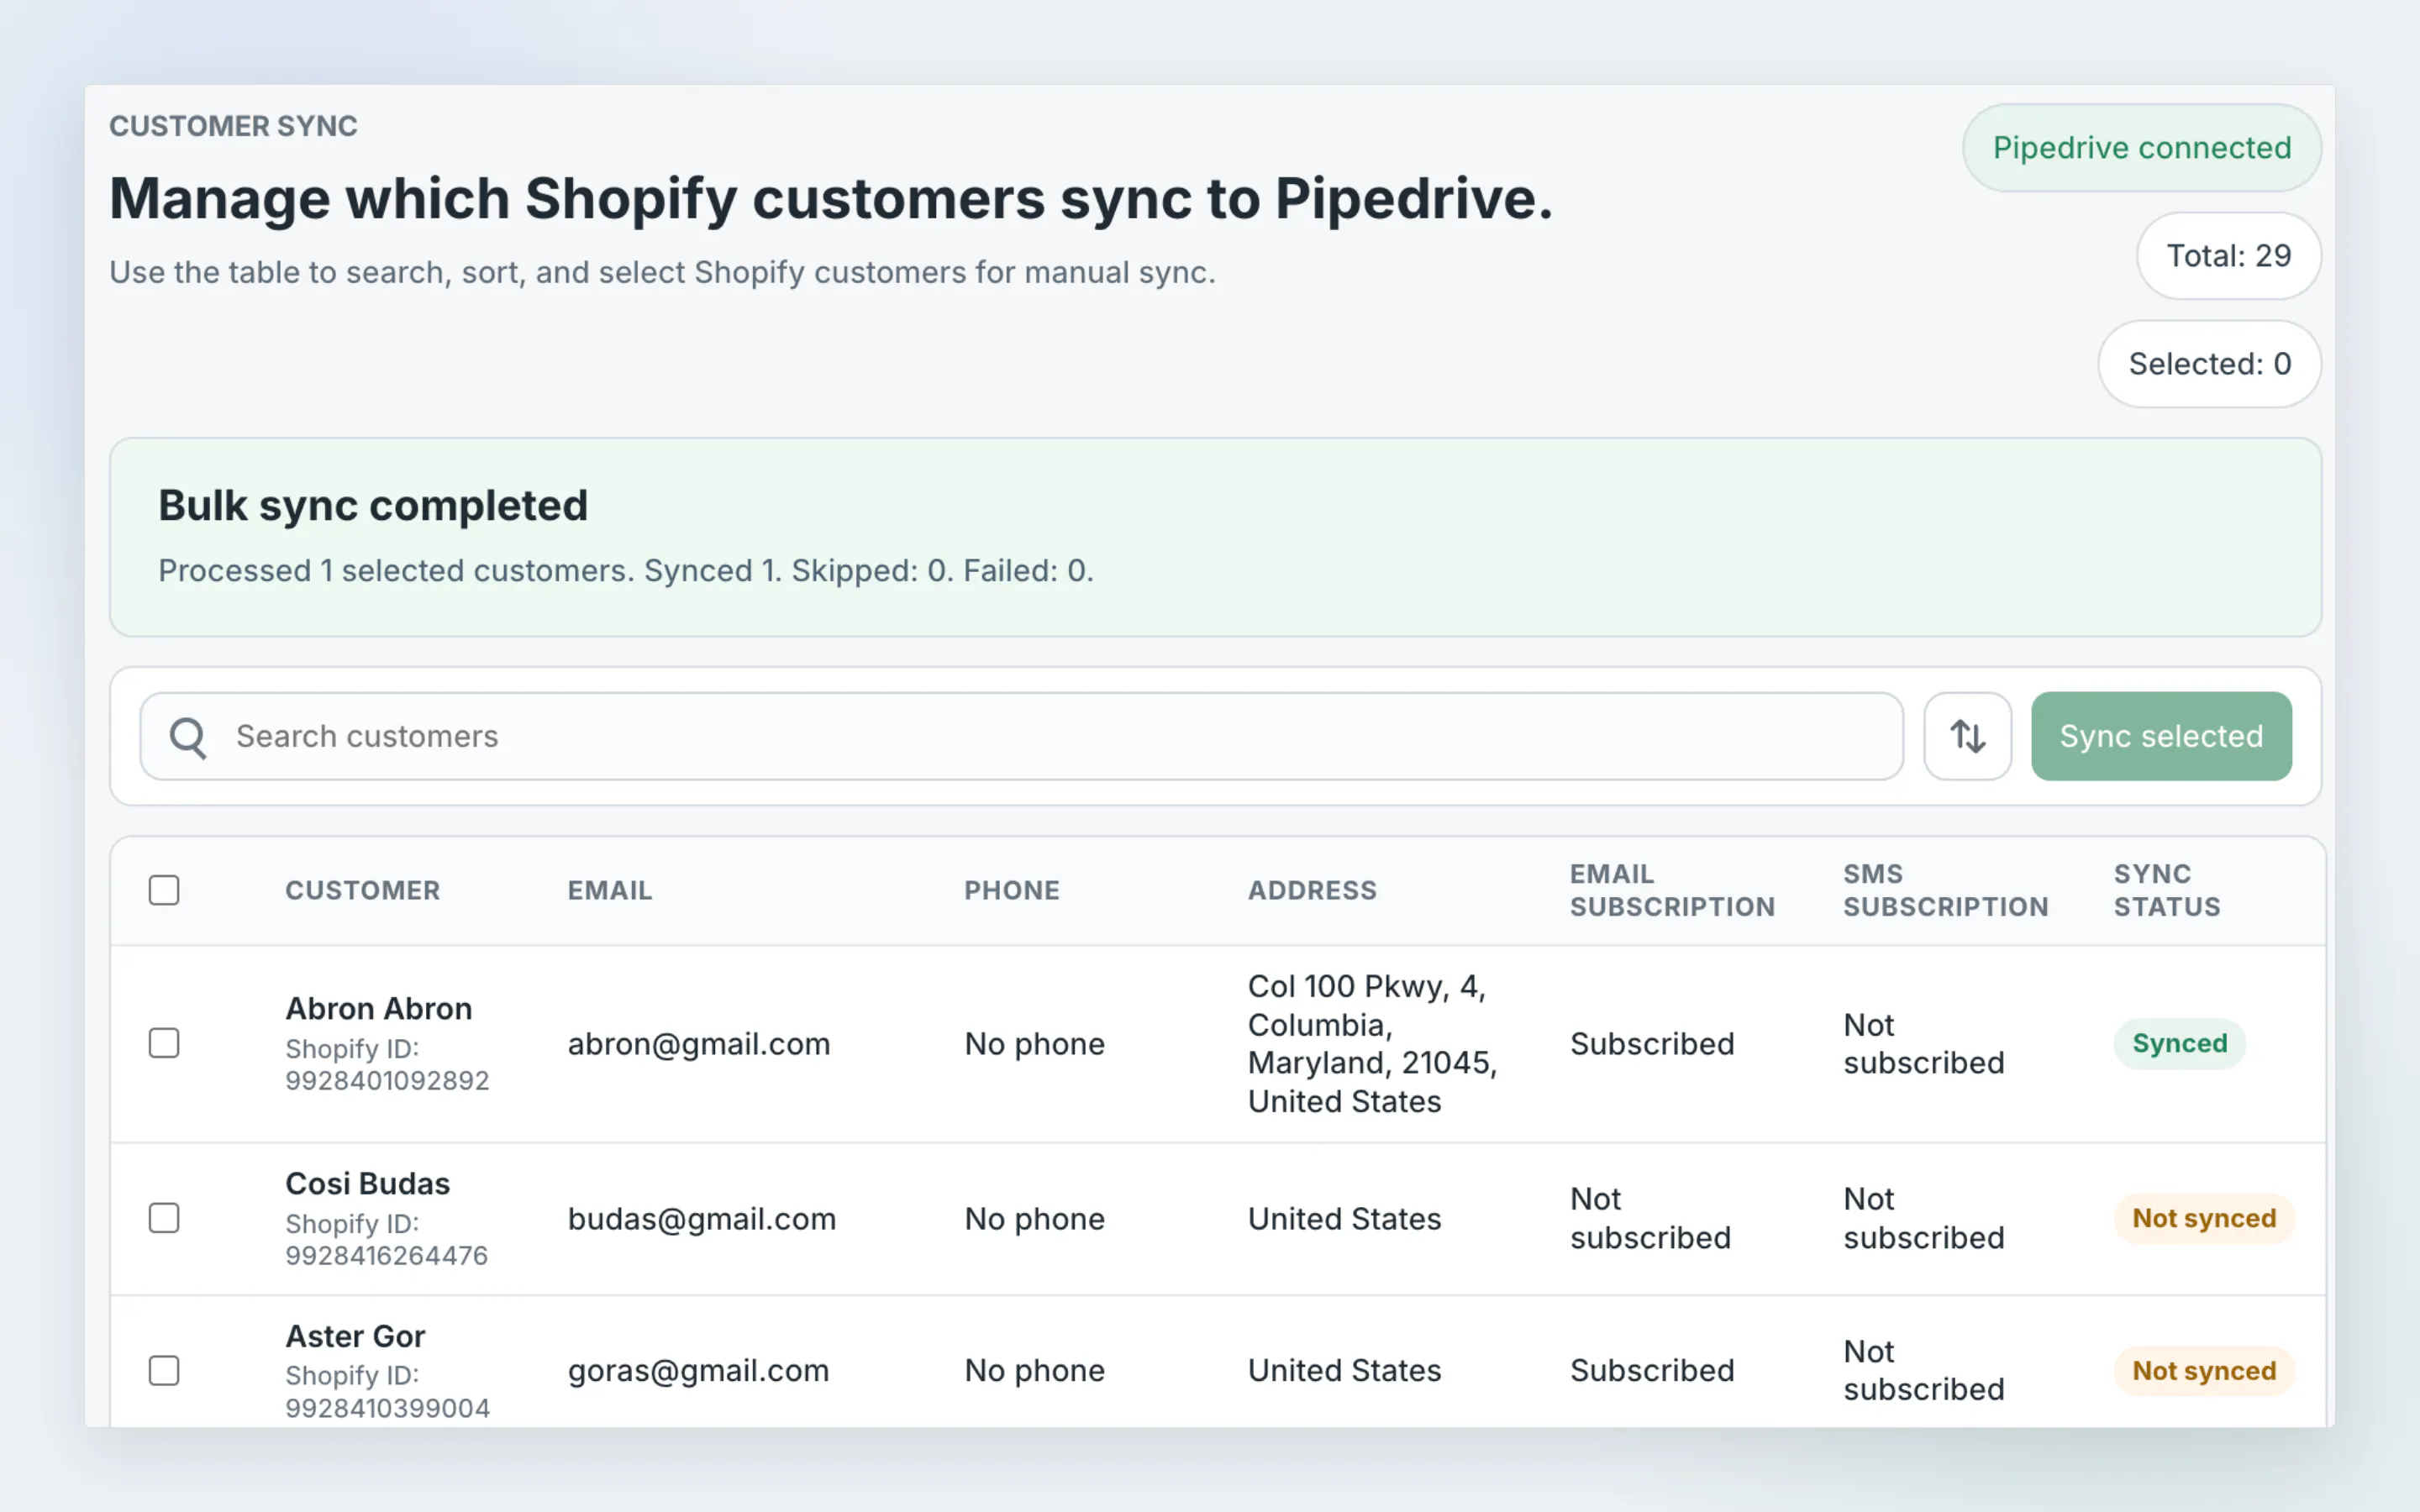Image resolution: width=2420 pixels, height=1512 pixels.
Task: Click the magnifier search icon
Action: coord(188,738)
